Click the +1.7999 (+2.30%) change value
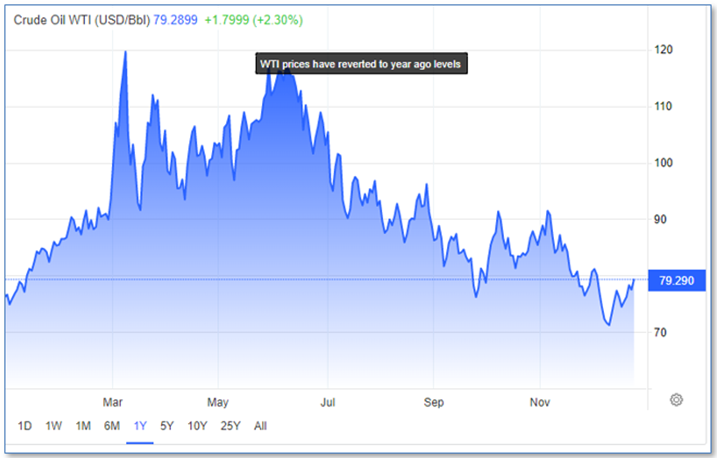 click(253, 20)
